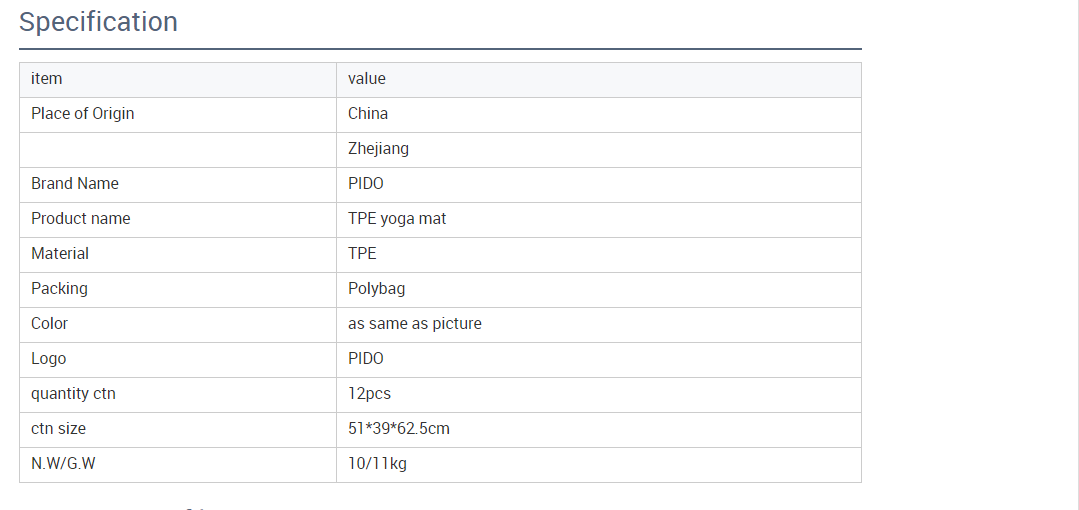Screen dimensions: 1079x510
Task: Click the Logo row label
Action: click(x=49, y=359)
